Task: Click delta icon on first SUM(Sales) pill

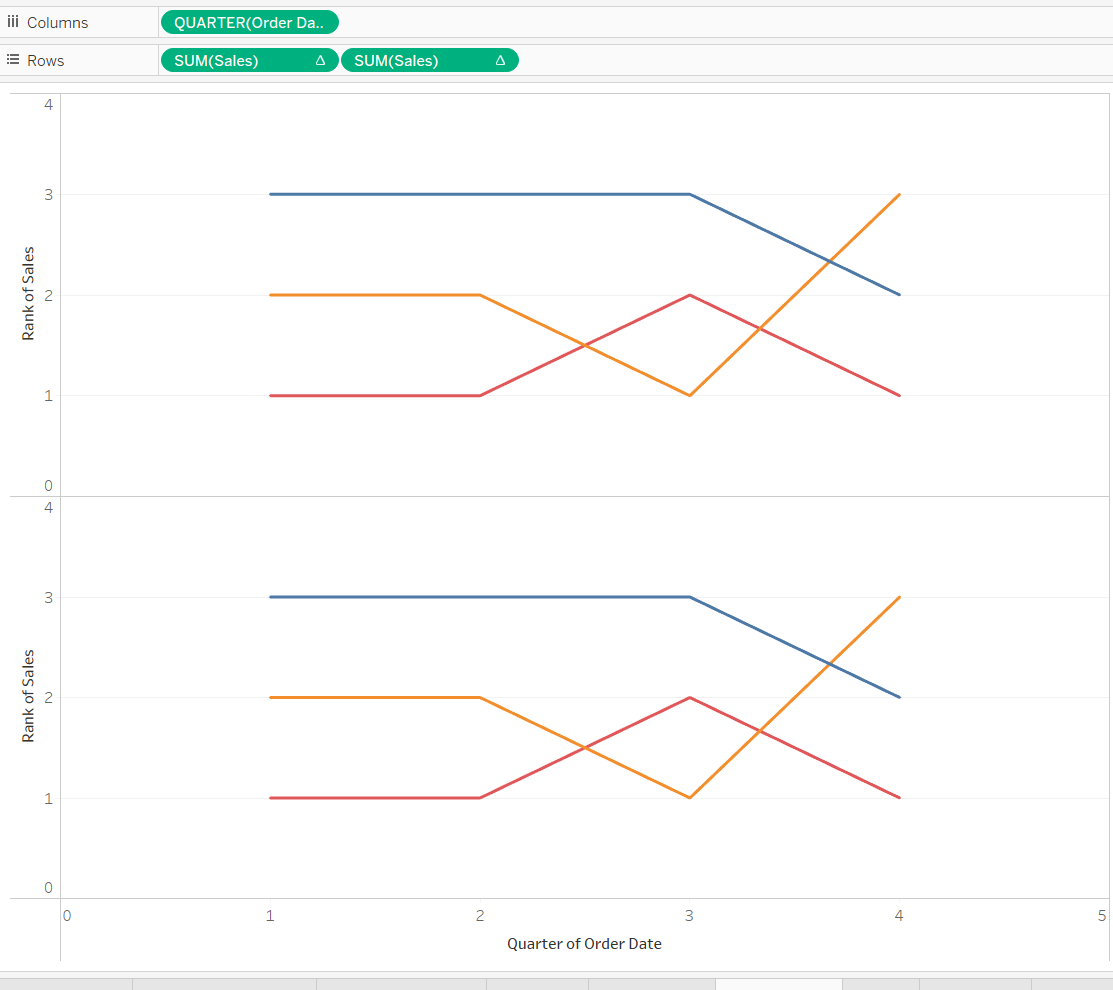Action: [x=320, y=60]
